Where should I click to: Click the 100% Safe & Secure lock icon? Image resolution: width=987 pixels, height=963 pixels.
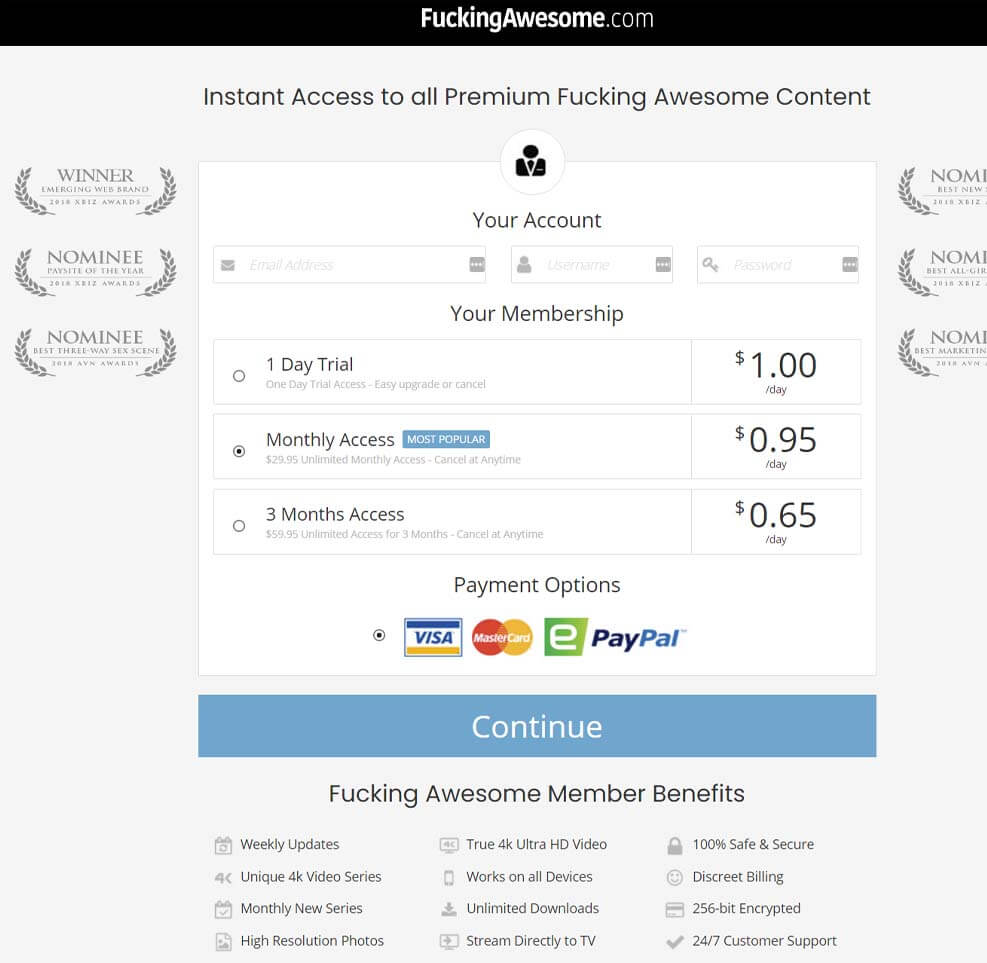click(x=675, y=845)
